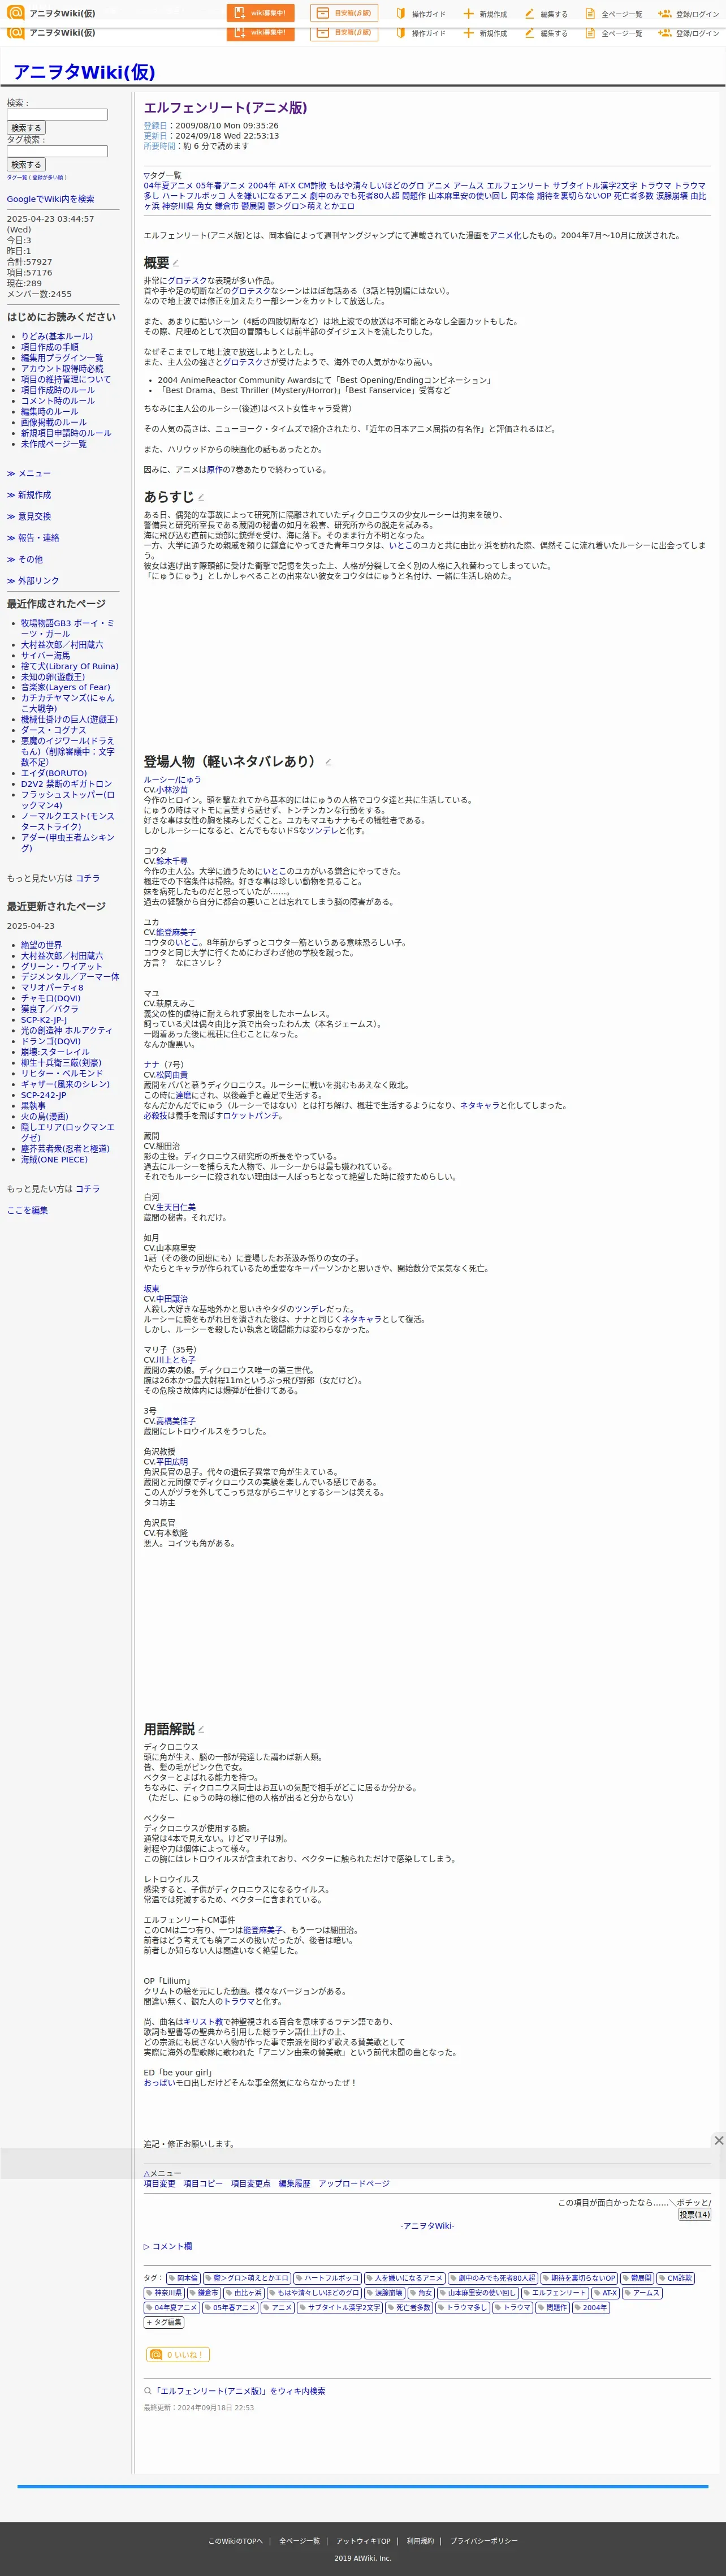Click プライバシーポリシー in the footer
726x2576 pixels.
[x=484, y=2541]
